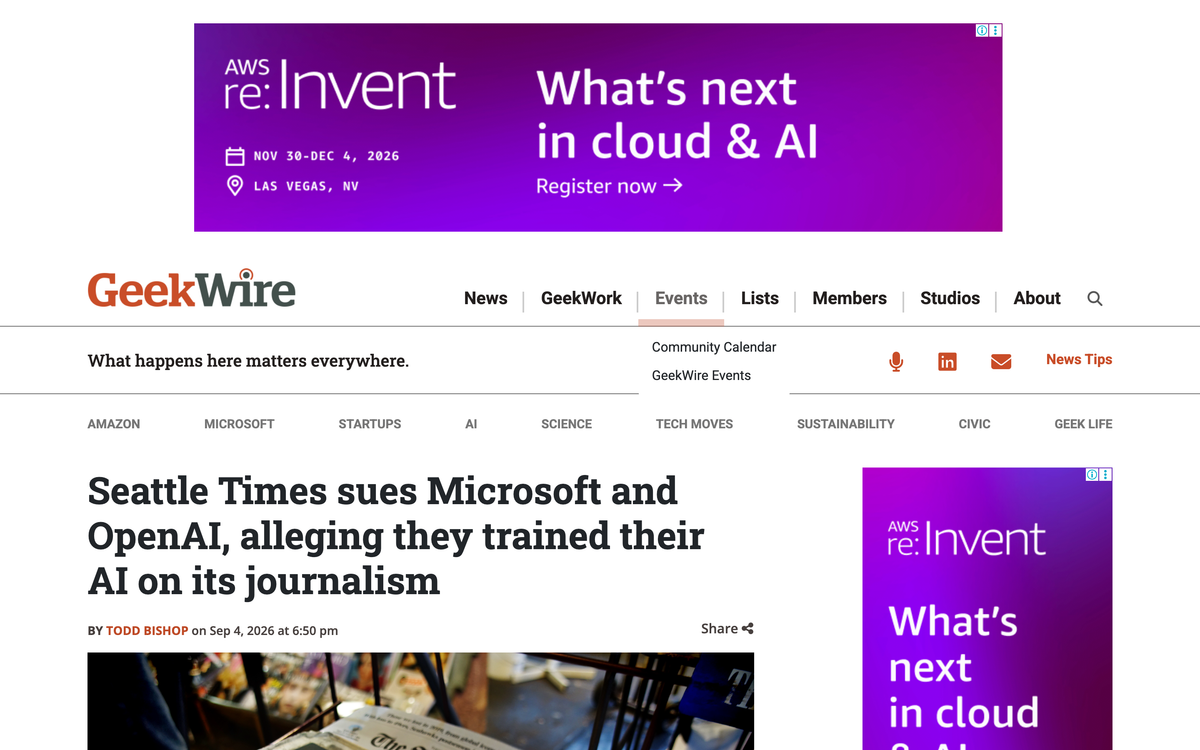
Task: Click the Seattle Times sues Microsoft headline
Action: 396,536
